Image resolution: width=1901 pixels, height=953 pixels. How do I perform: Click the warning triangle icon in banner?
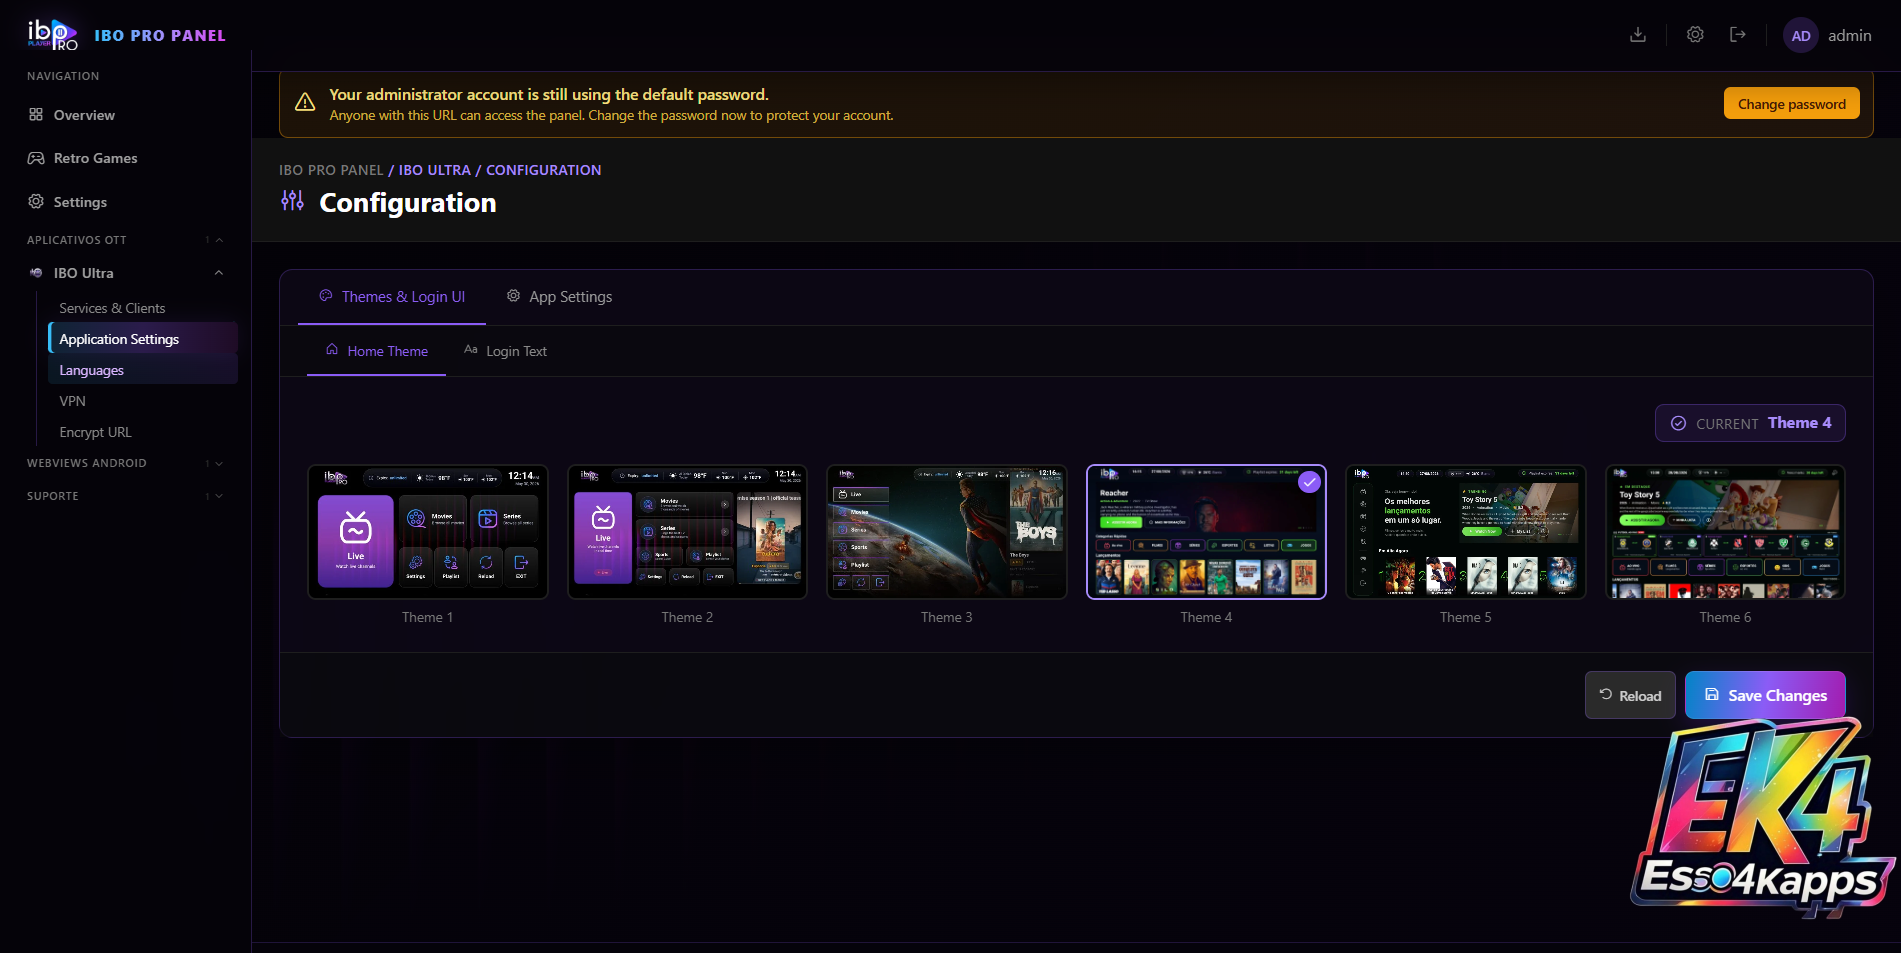305,103
